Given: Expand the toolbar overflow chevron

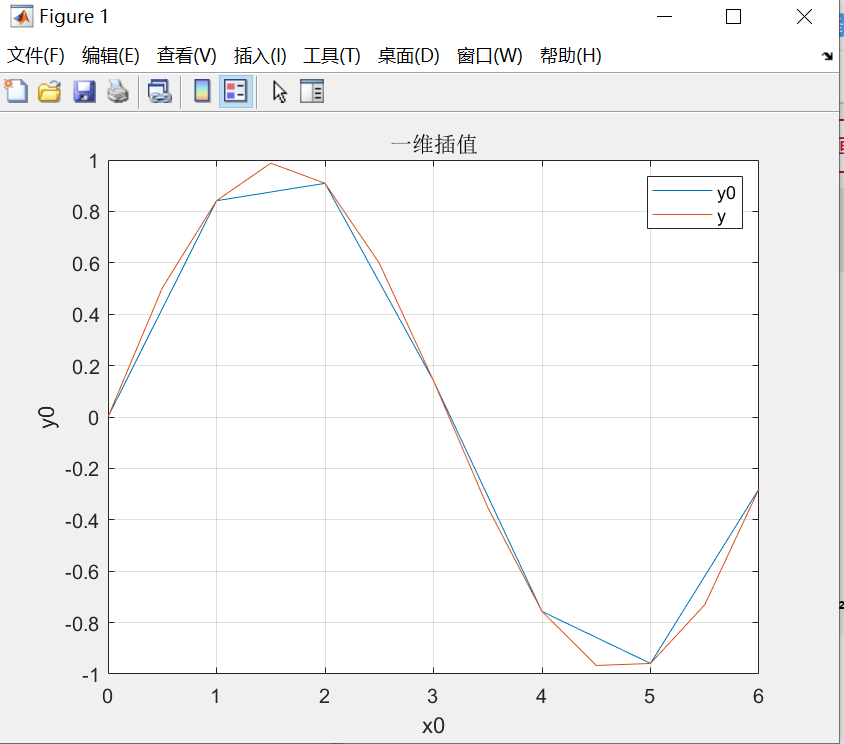Looking at the screenshot, I should 828,58.
